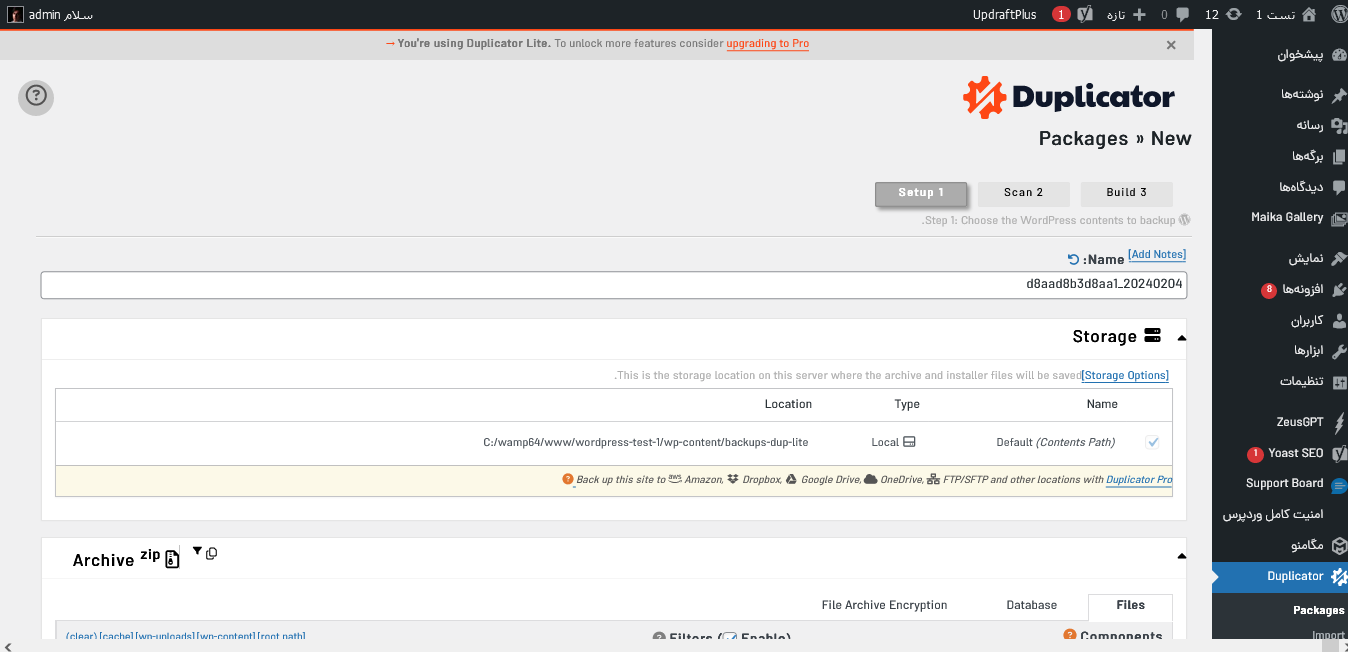Open رسانه media in sidebar

[x=1280, y=125]
